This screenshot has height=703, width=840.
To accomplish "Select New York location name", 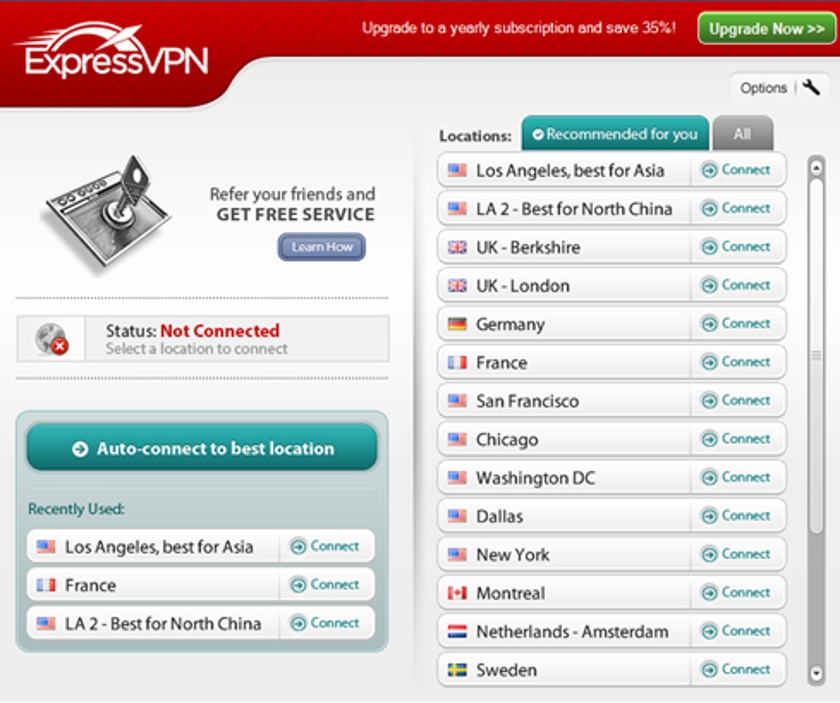I will click(x=513, y=555).
